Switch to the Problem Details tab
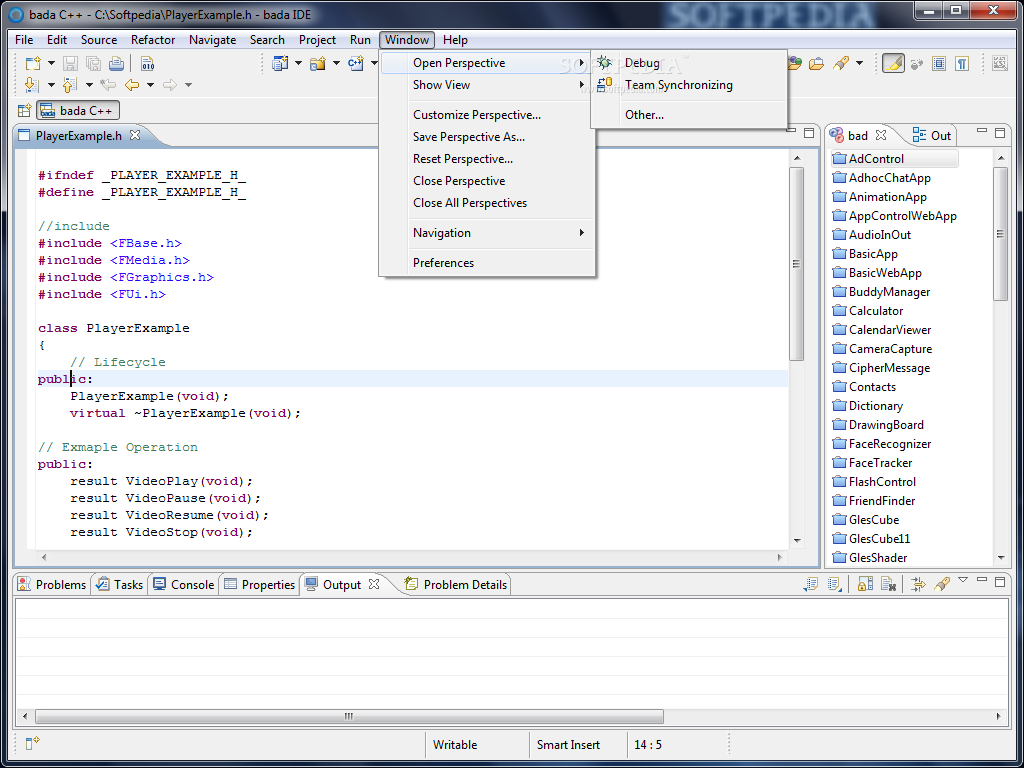The image size is (1024, 768). coord(456,584)
